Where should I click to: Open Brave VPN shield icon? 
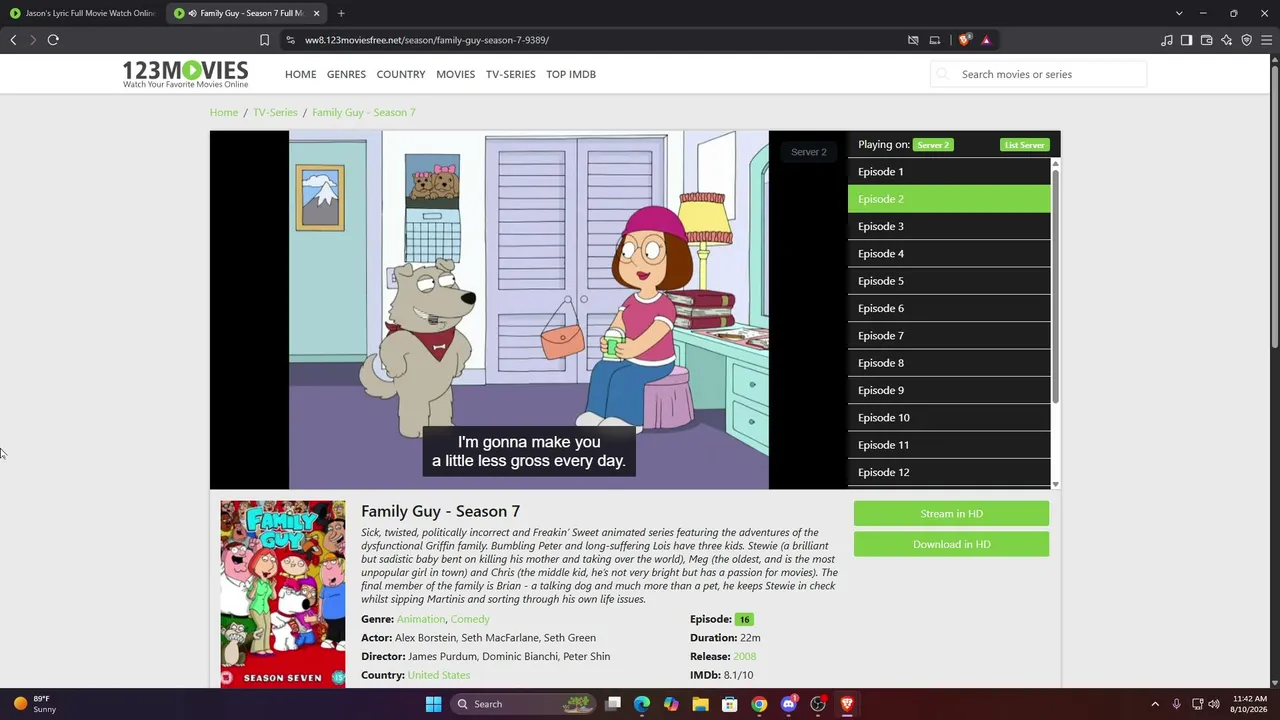1247,40
